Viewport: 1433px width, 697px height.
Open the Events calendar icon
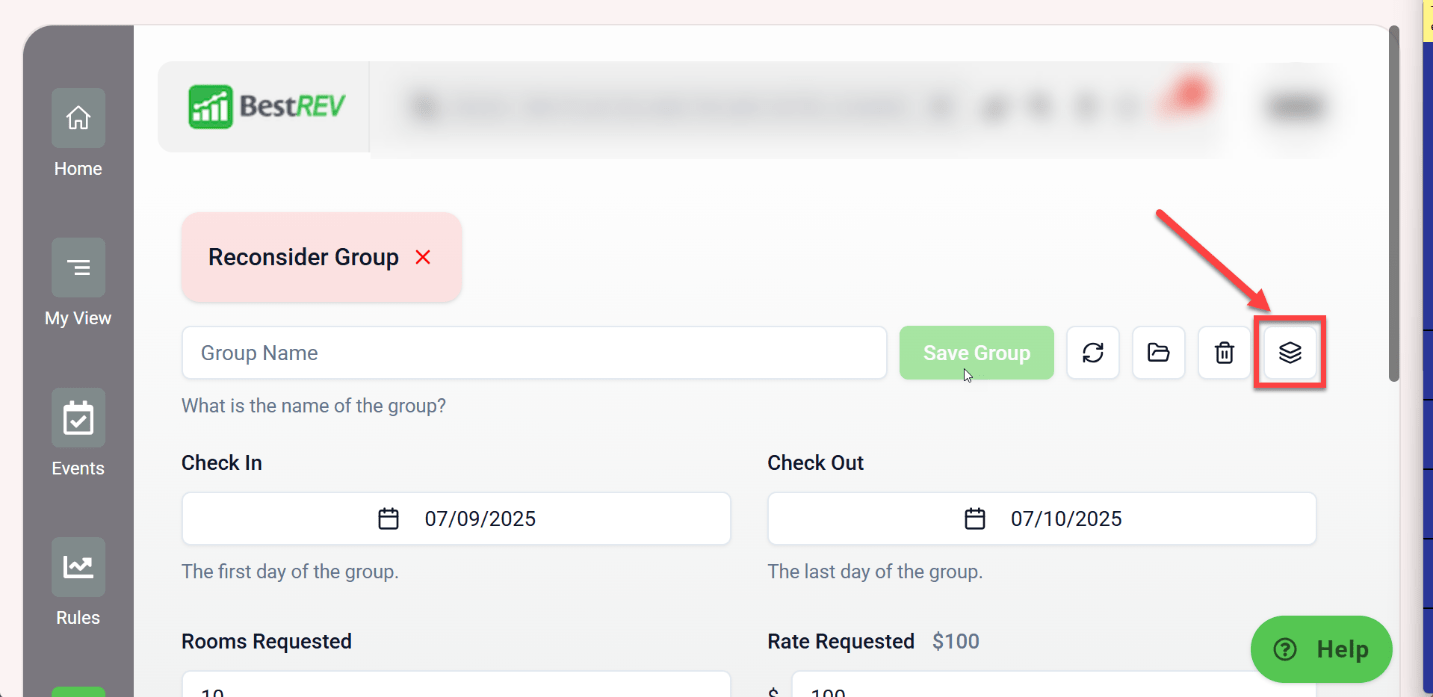(78, 418)
